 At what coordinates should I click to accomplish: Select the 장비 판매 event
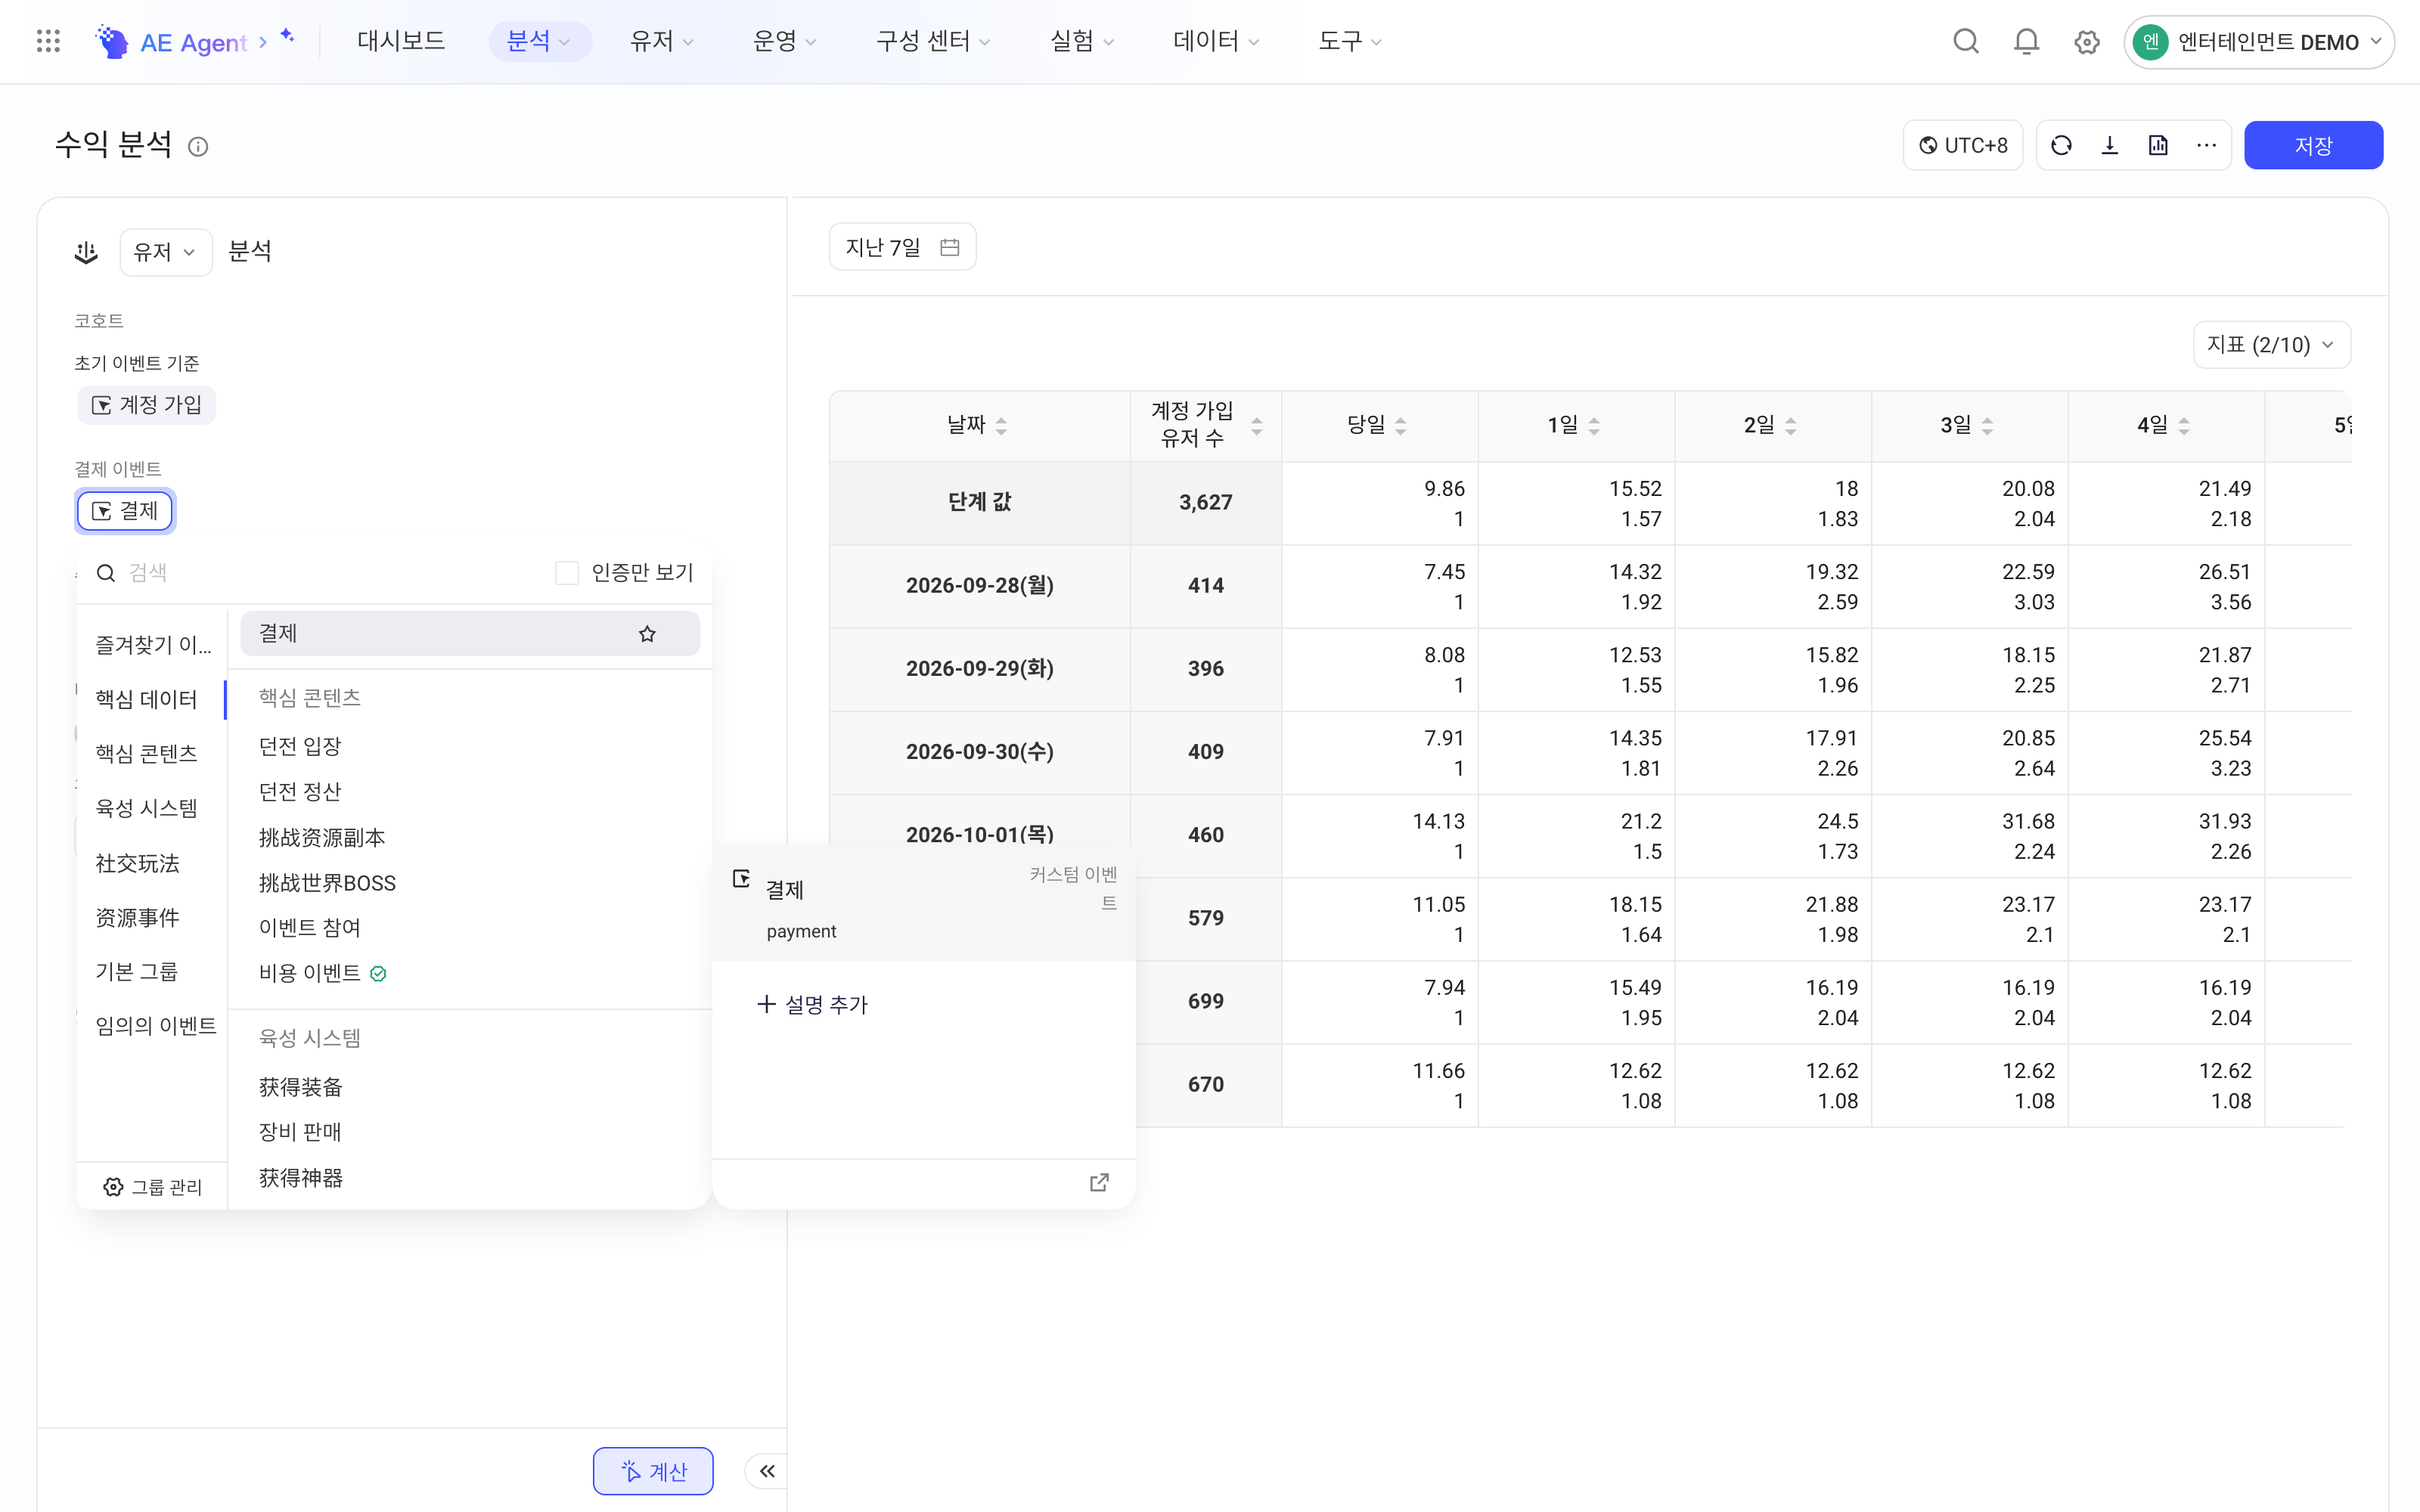[470, 1132]
